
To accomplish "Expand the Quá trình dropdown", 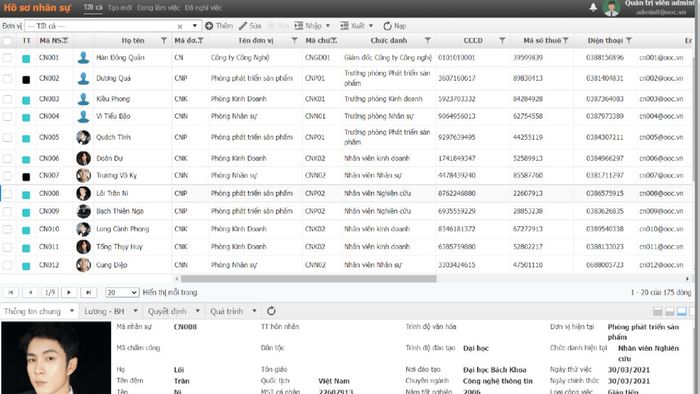I will coord(254,311).
